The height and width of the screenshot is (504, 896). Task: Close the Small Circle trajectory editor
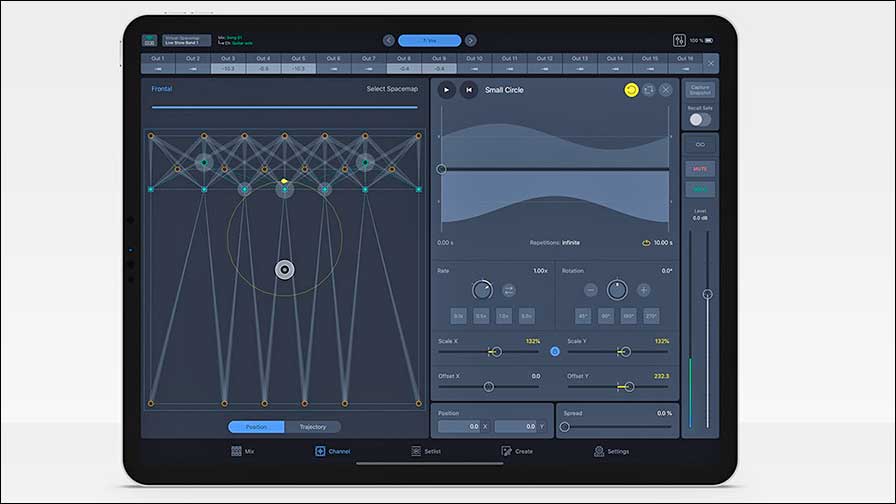point(666,90)
